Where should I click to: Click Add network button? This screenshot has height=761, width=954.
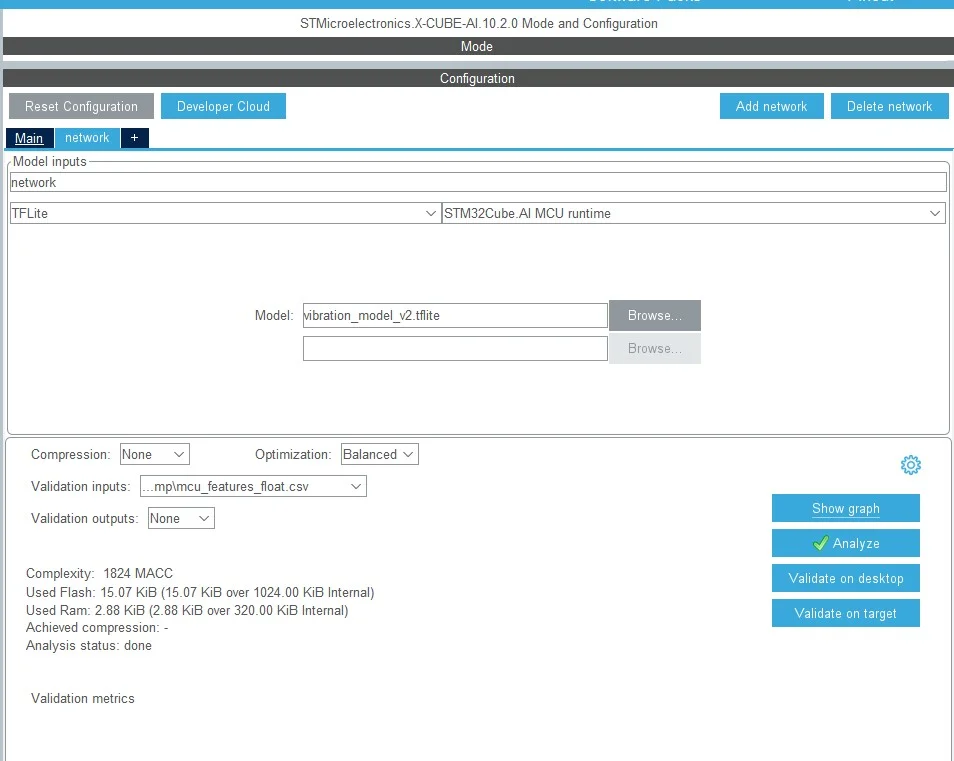(x=771, y=106)
